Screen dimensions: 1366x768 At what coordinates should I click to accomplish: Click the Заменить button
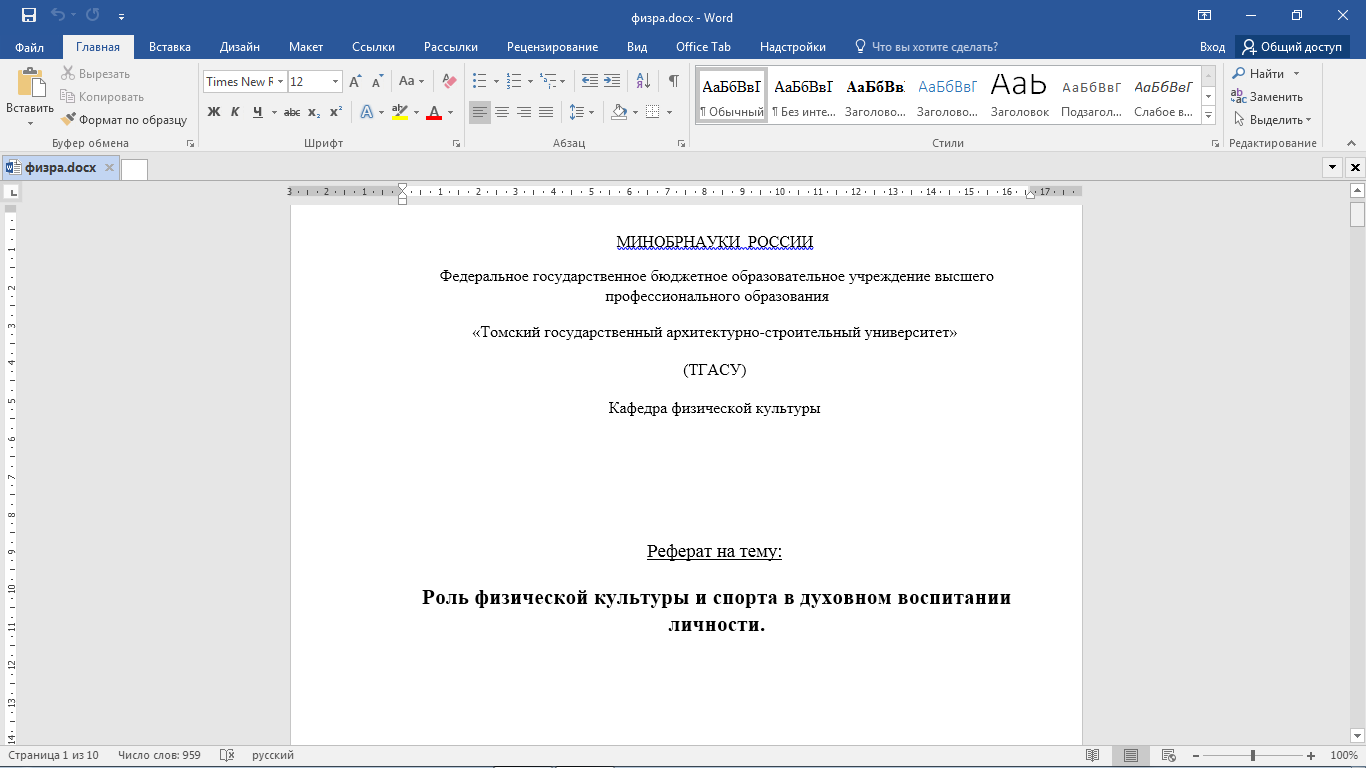click(1267, 97)
